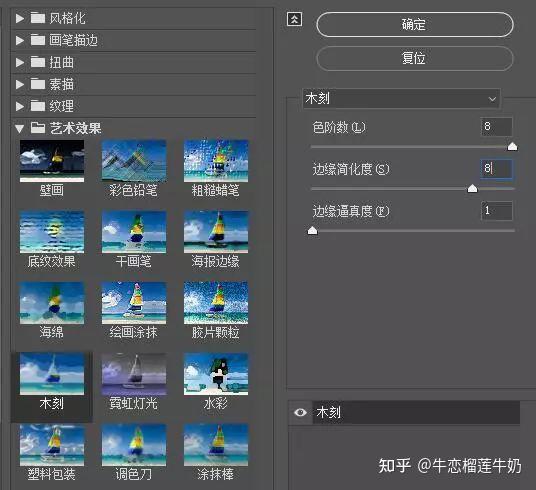
Task: Collapse the 艺术效果 folder
Action: point(19,129)
